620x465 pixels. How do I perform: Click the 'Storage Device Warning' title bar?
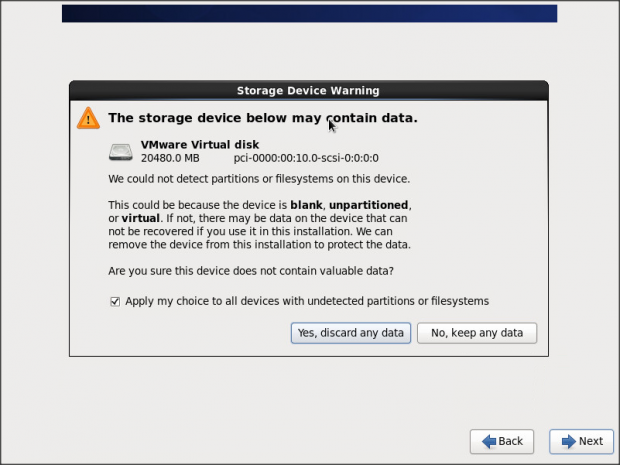click(308, 90)
